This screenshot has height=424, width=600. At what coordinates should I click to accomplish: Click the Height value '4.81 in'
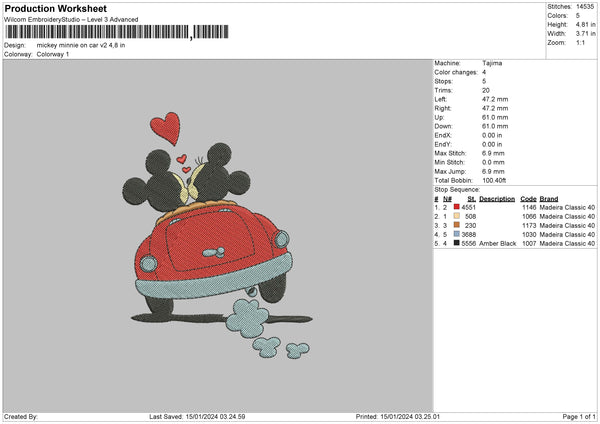point(585,24)
